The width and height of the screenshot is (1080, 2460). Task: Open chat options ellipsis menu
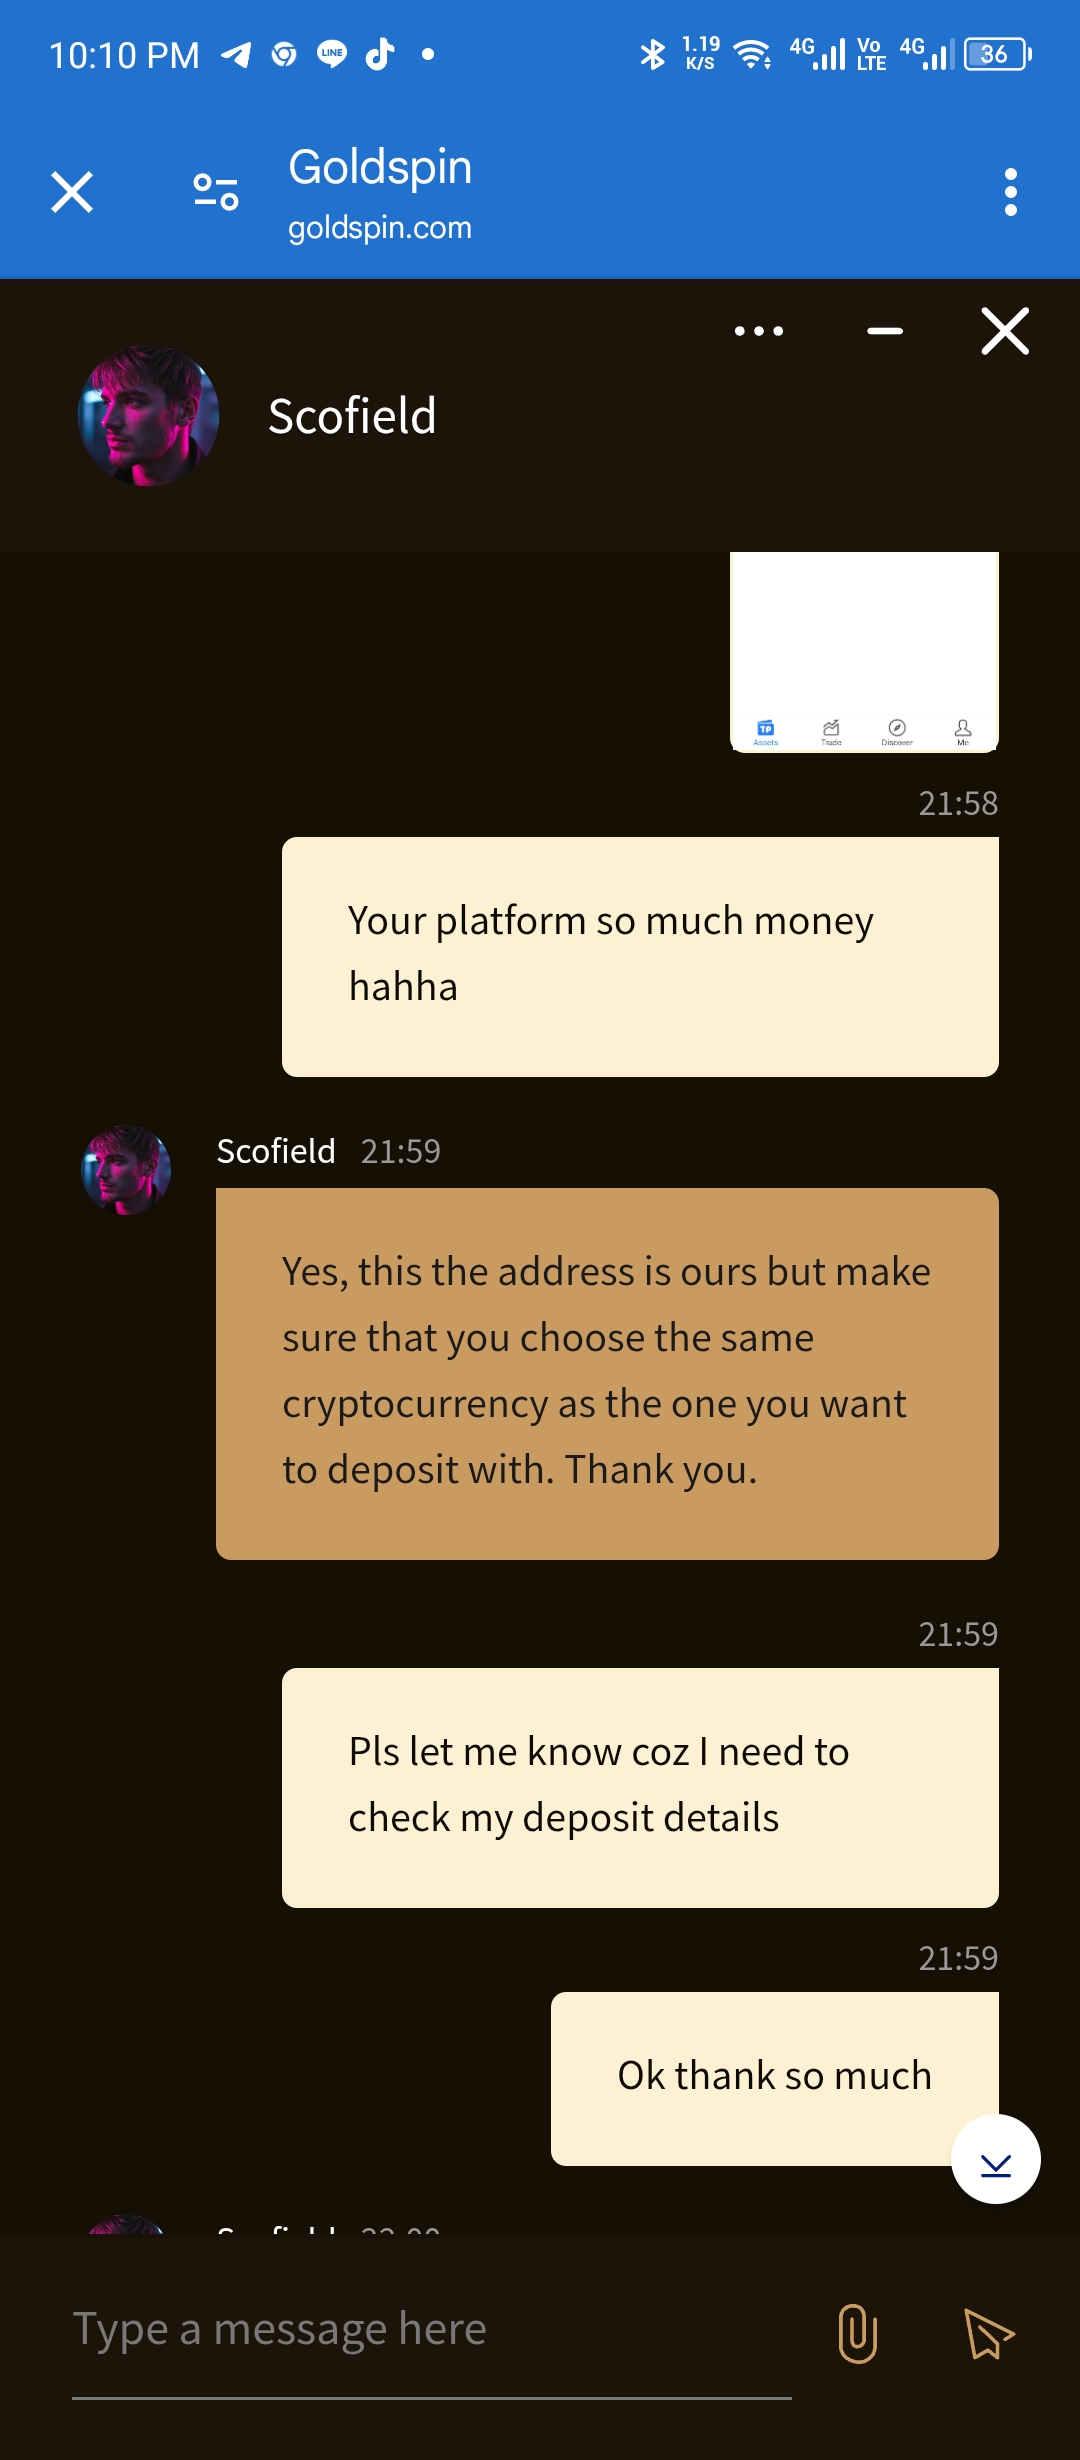tap(759, 331)
